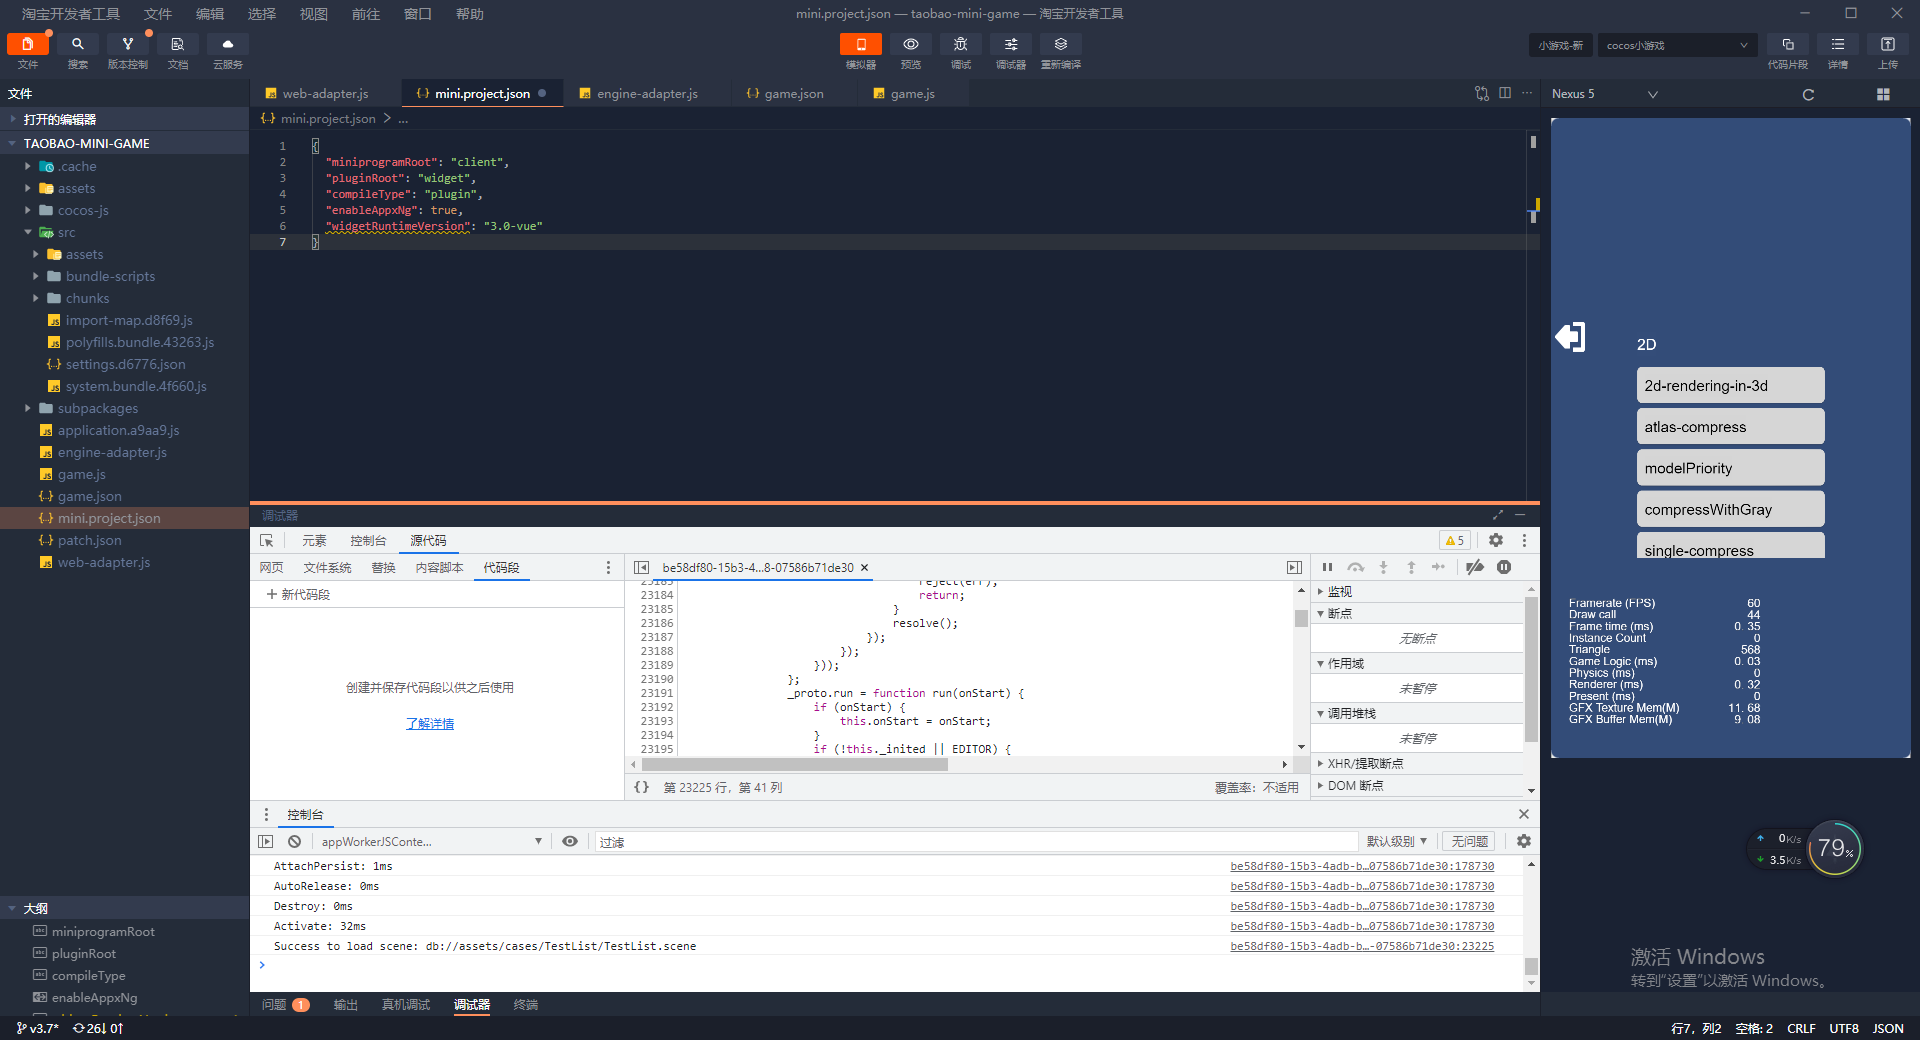The image size is (1920, 1040).
Task: Hide the debugger sidebar pane
Action: click(x=1294, y=567)
